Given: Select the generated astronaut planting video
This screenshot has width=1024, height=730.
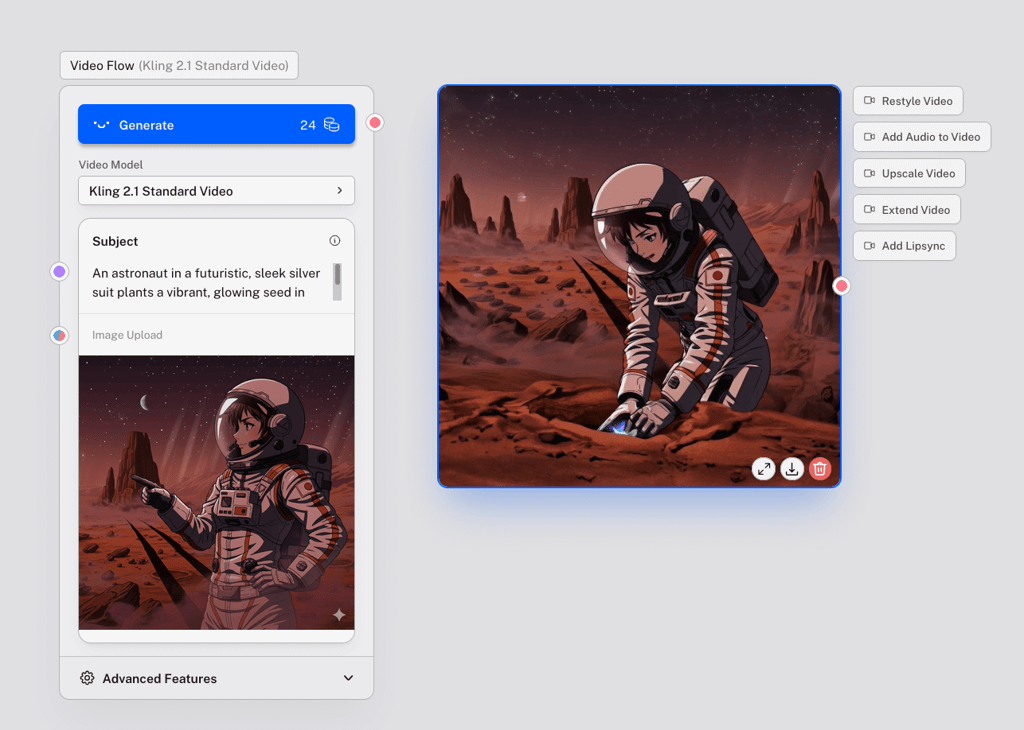Looking at the screenshot, I should 639,286.
